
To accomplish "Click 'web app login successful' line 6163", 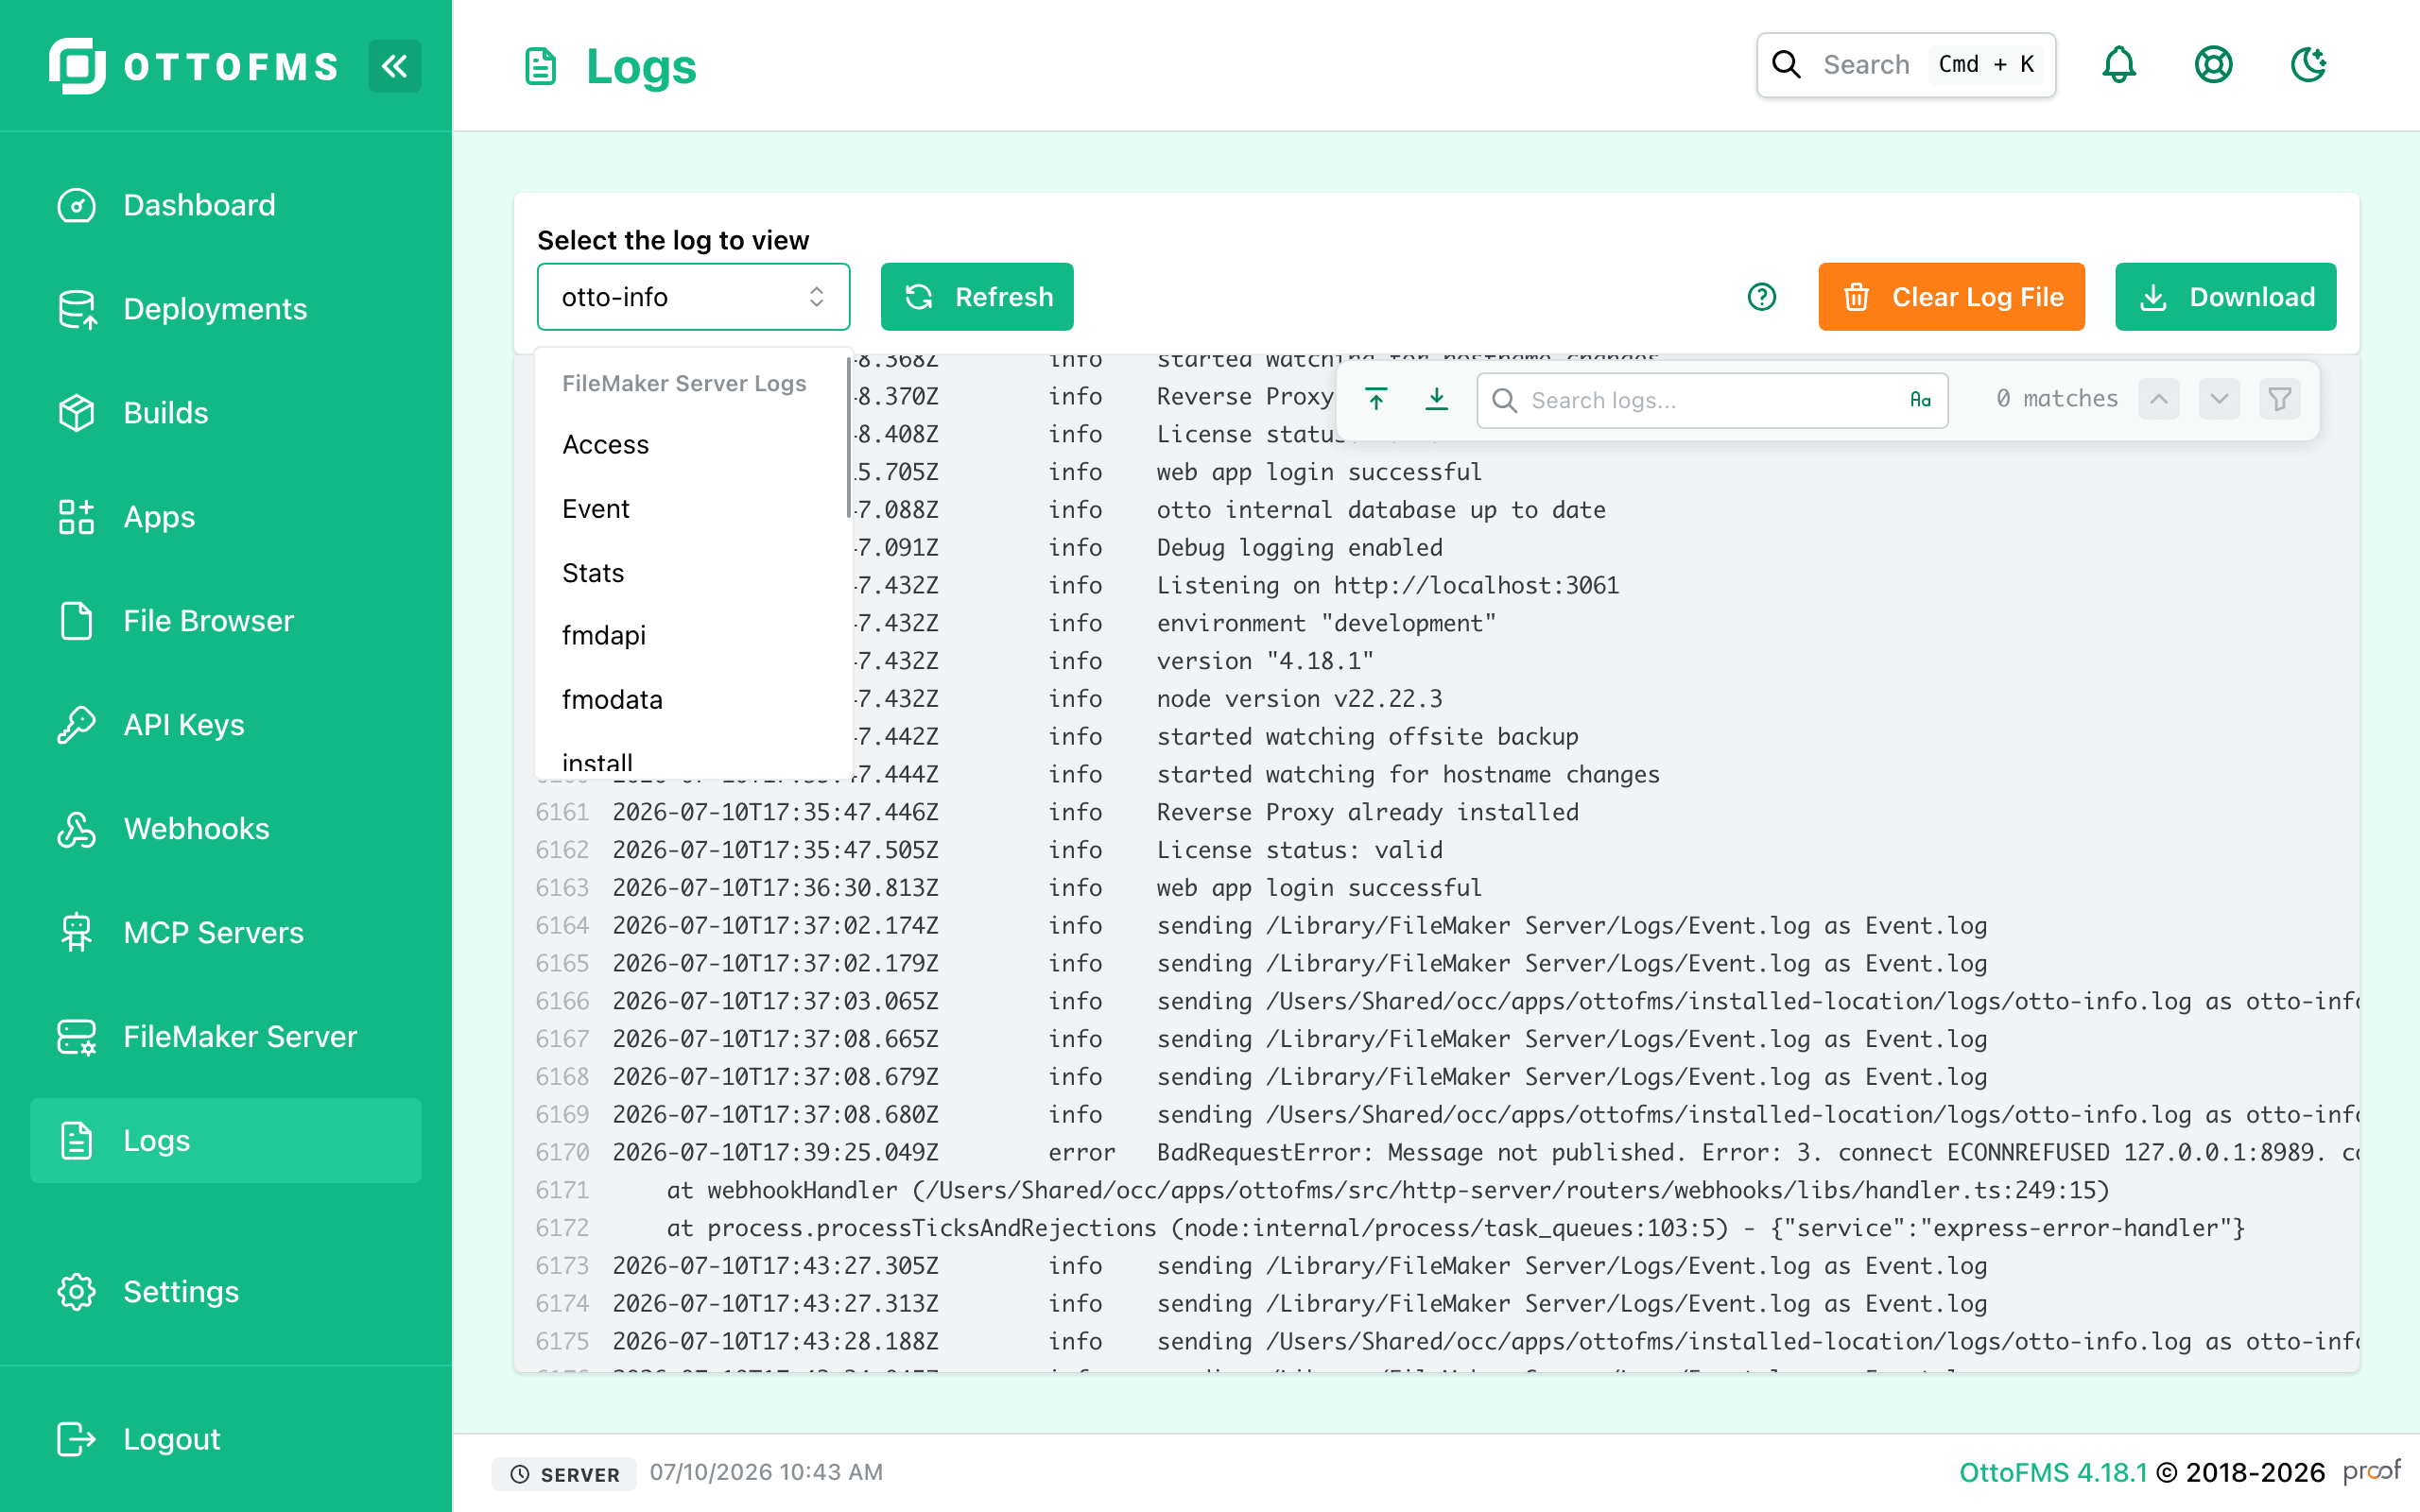I will [1318, 888].
